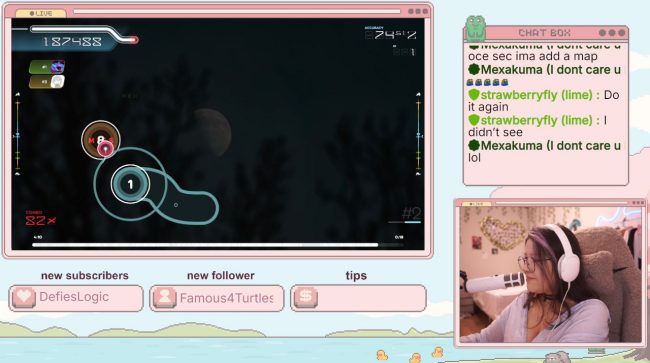Click the score value 187488
This screenshot has height=363, width=650.
(73, 42)
